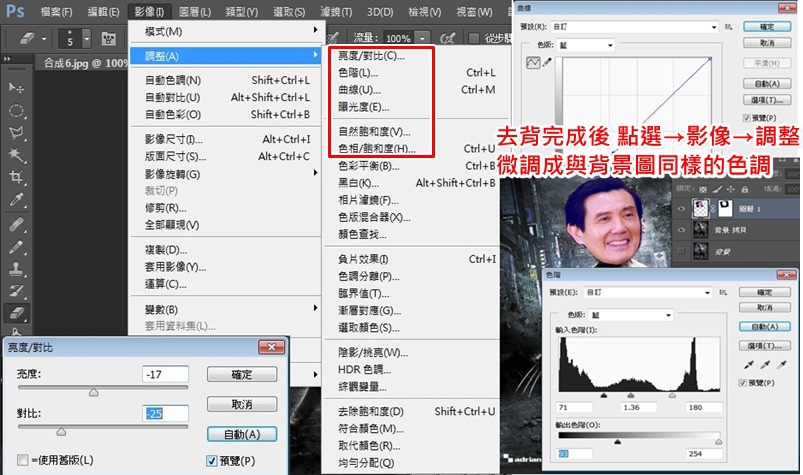The width and height of the screenshot is (803, 475).
Task: Open the flow 100% dropdown arrow
Action: pos(422,38)
